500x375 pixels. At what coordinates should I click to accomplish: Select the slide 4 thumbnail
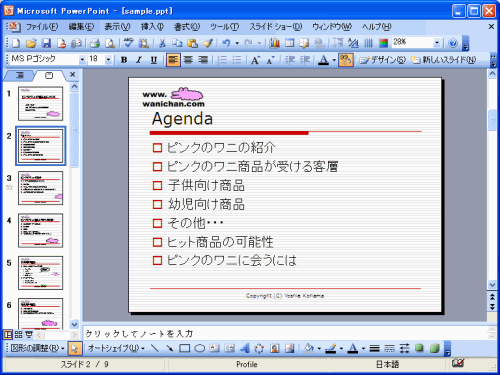click(40, 230)
